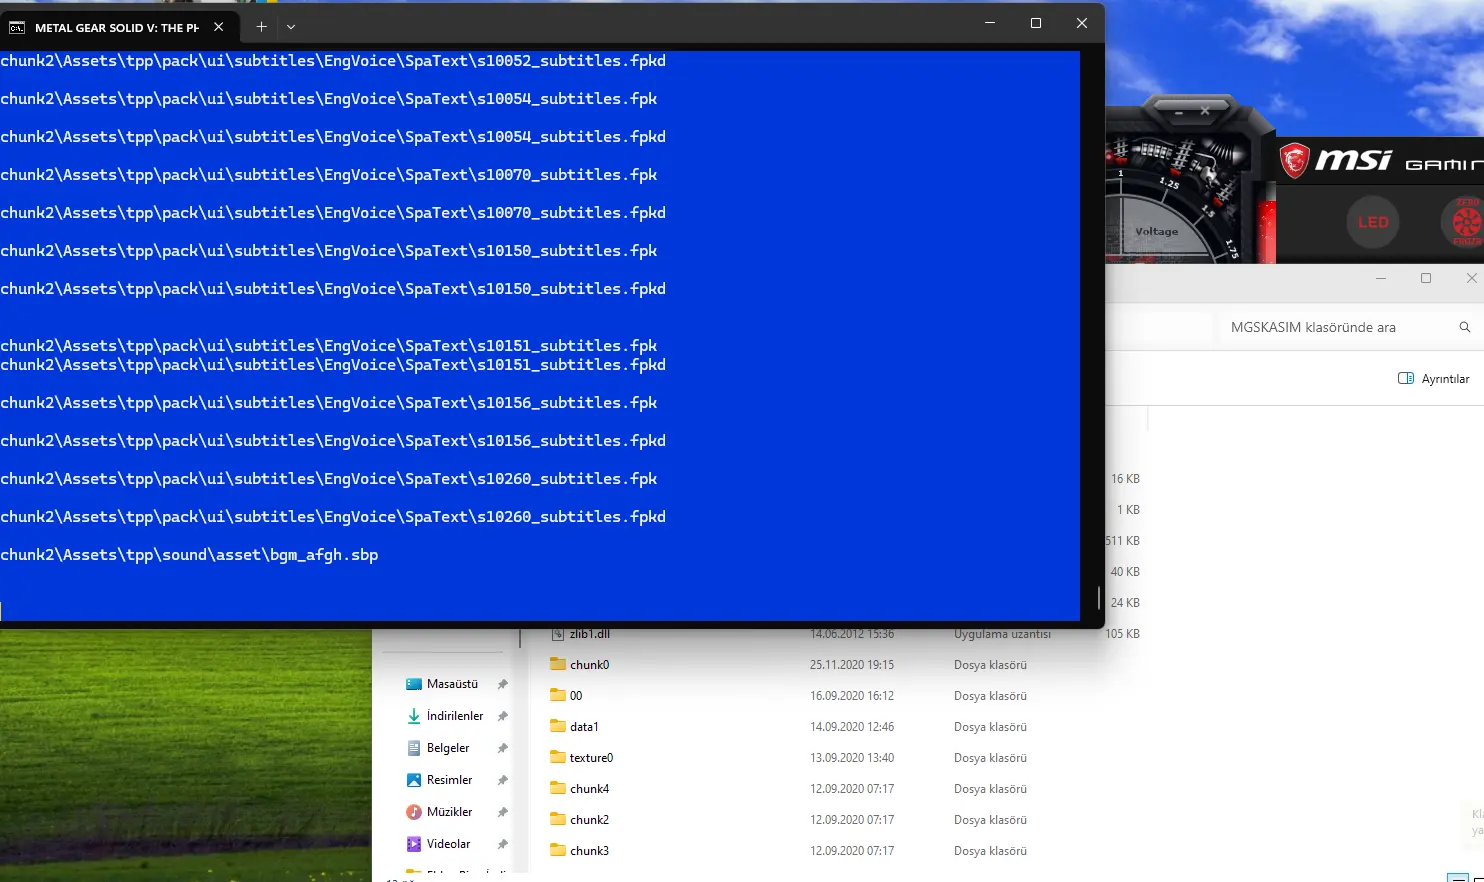Click the data1 folder name
1484x882 pixels.
point(584,727)
